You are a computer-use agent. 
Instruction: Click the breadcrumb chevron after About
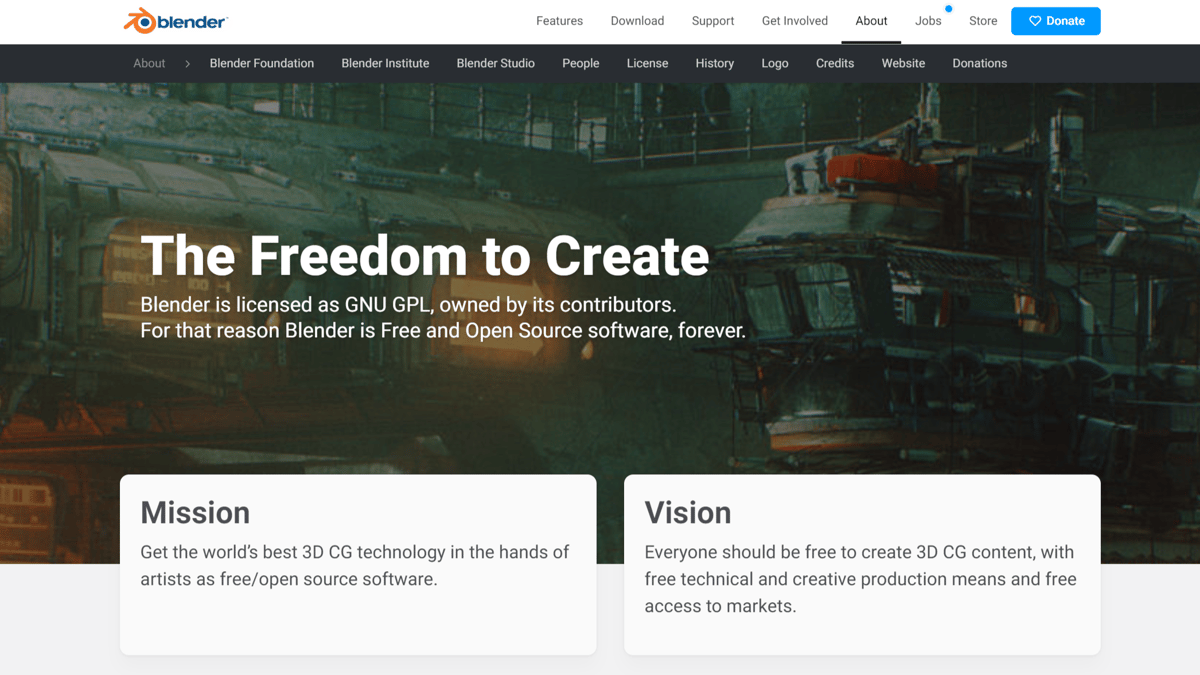pyautogui.click(x=187, y=63)
